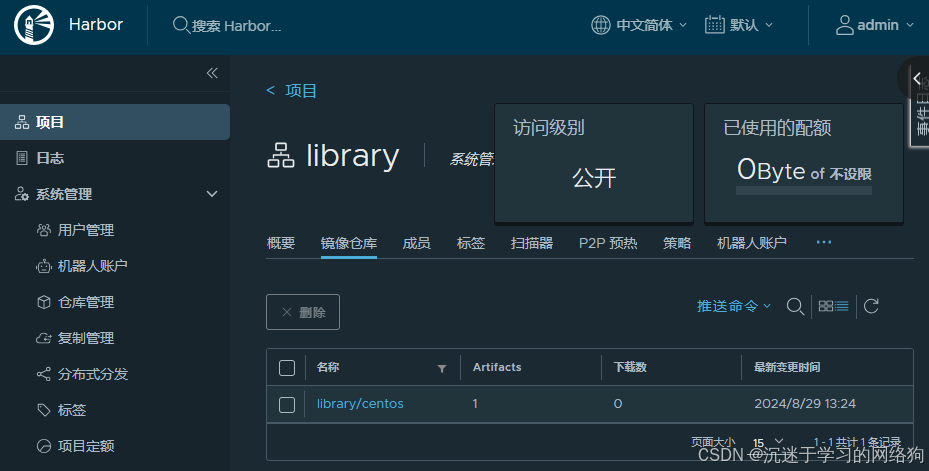This screenshot has width=929, height=471.
Task: Click the repository search magnifier icon
Action: (795, 306)
